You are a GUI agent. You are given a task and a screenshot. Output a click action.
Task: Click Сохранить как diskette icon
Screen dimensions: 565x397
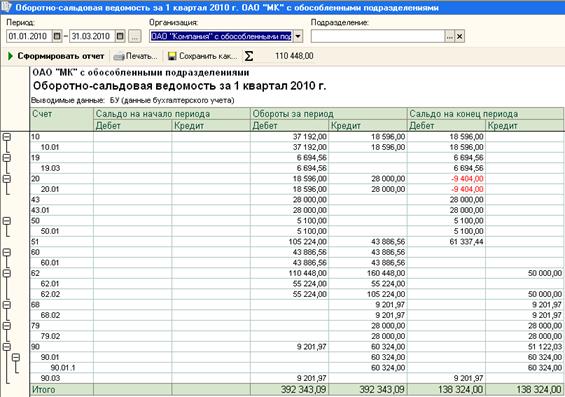tap(172, 56)
